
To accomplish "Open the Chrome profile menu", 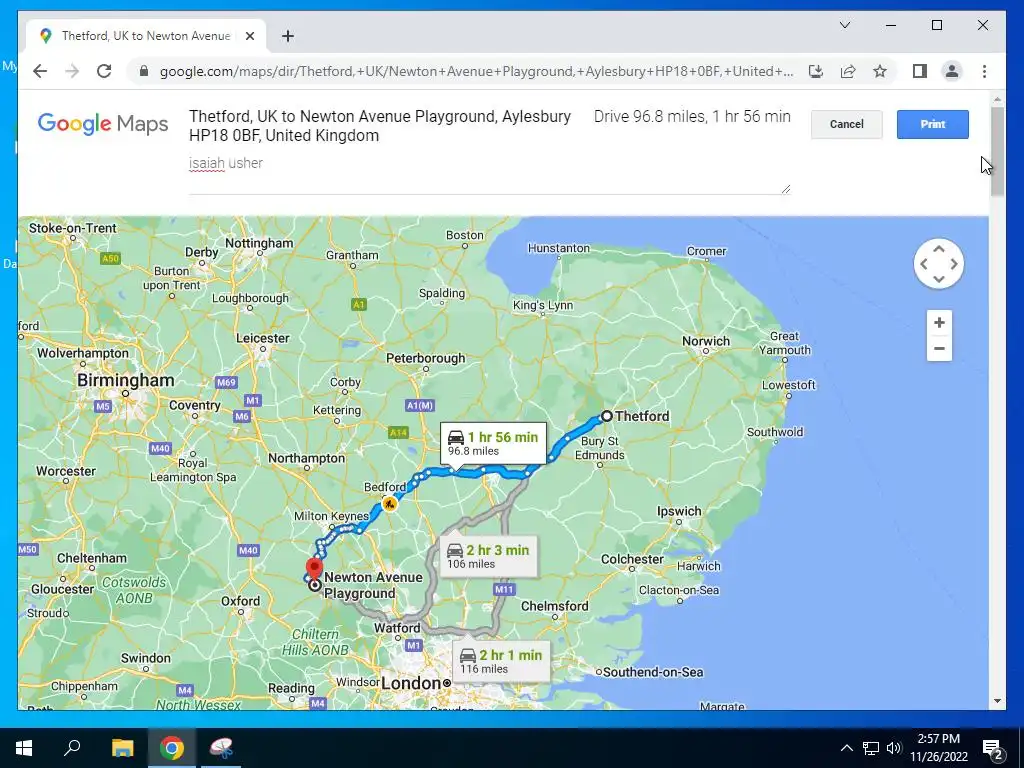I will [x=952, y=71].
